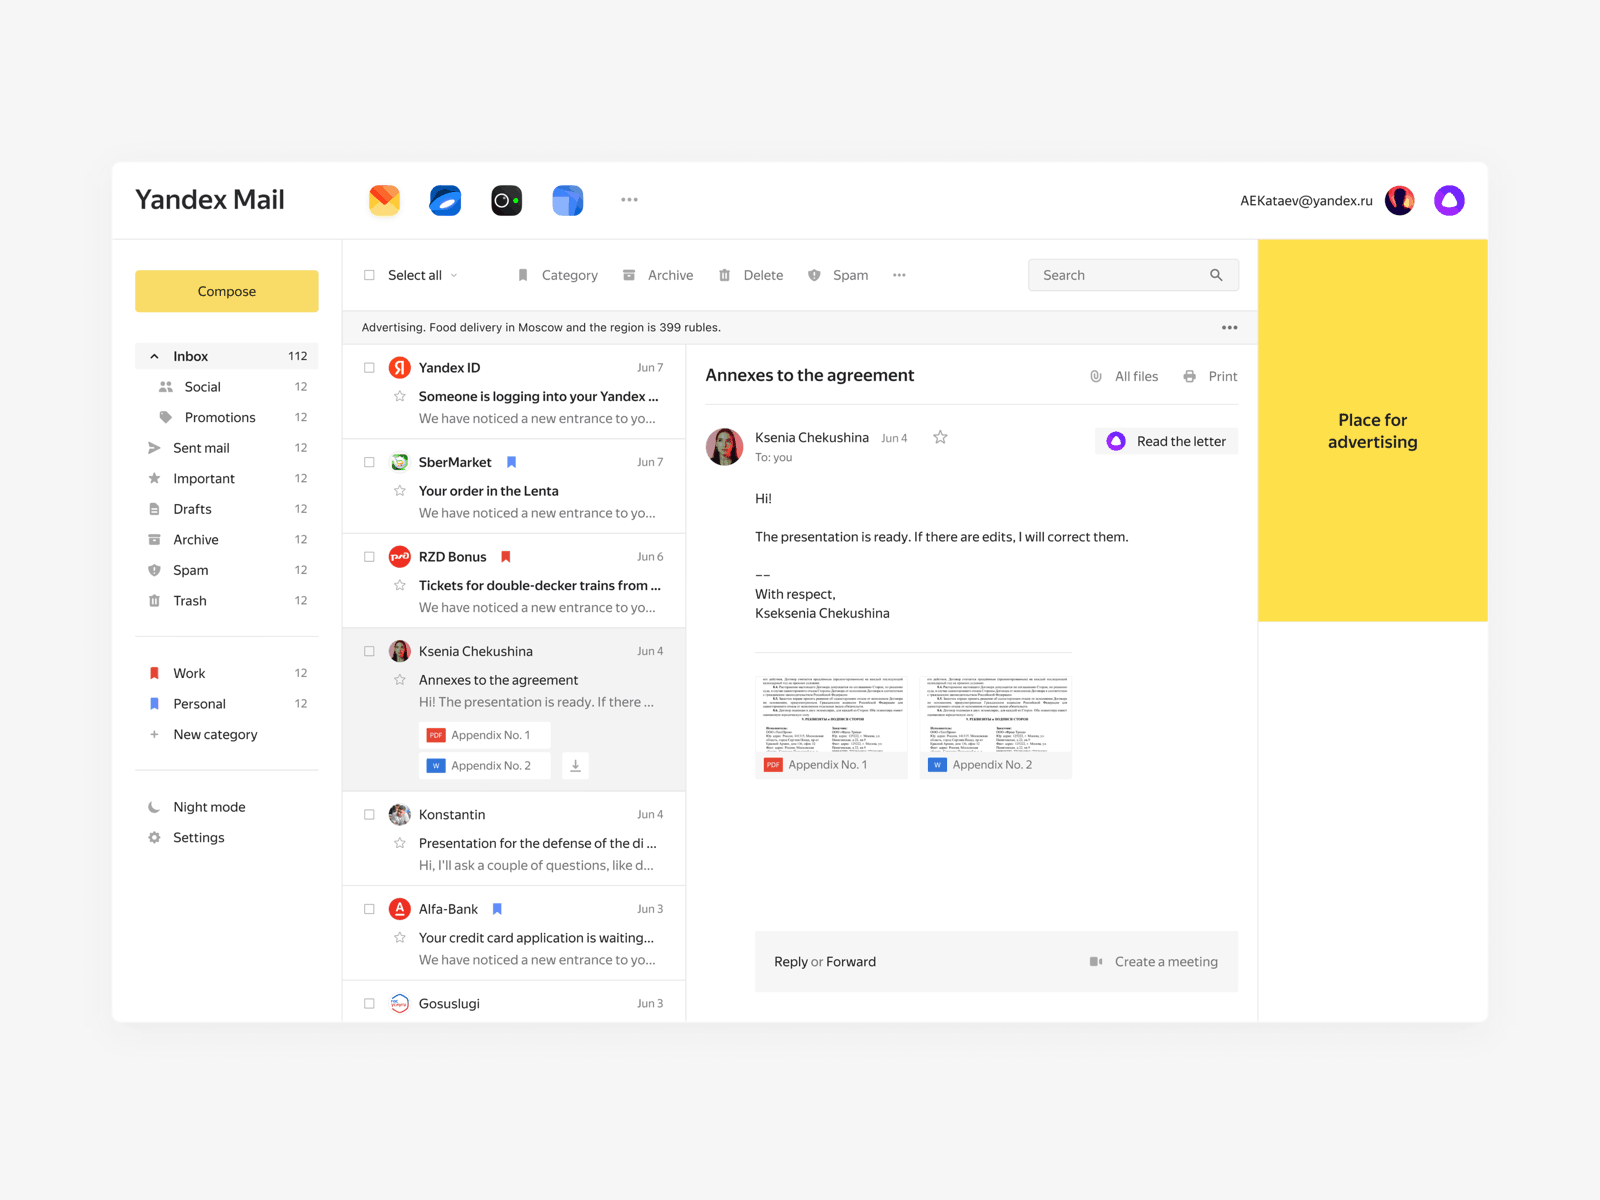Check the SberMarket message checkbox
The image size is (1600, 1200).
tap(369, 462)
